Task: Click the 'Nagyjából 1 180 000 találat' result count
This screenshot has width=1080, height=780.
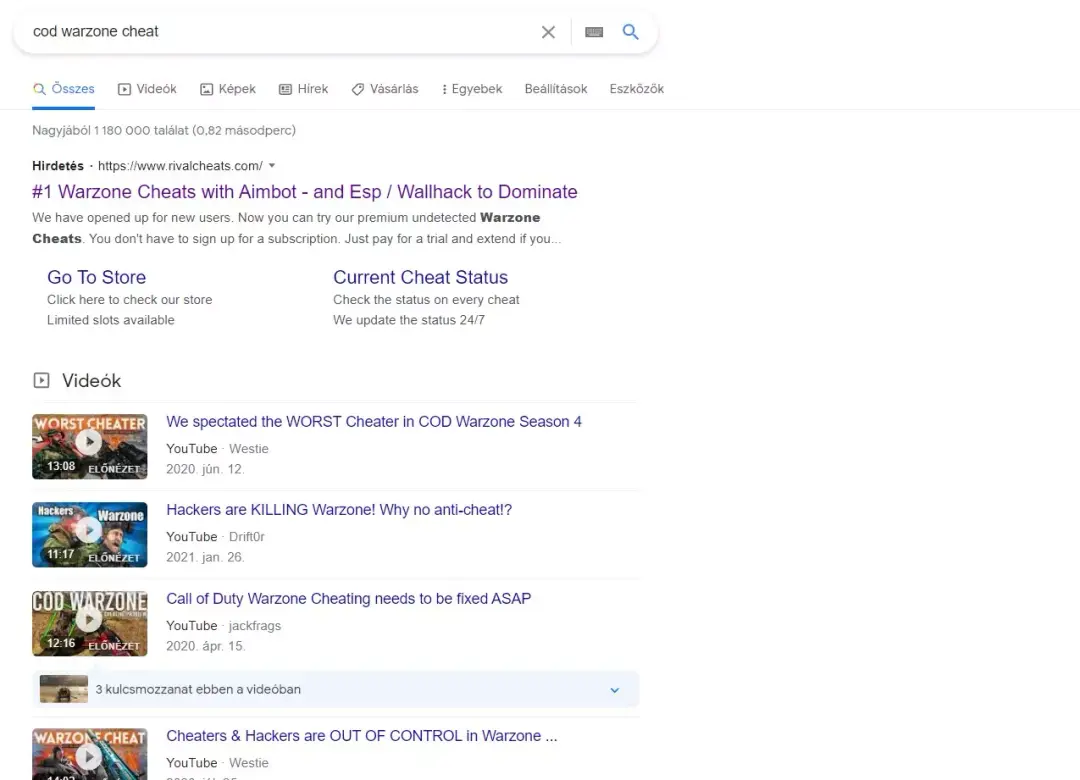Action: [x=164, y=130]
